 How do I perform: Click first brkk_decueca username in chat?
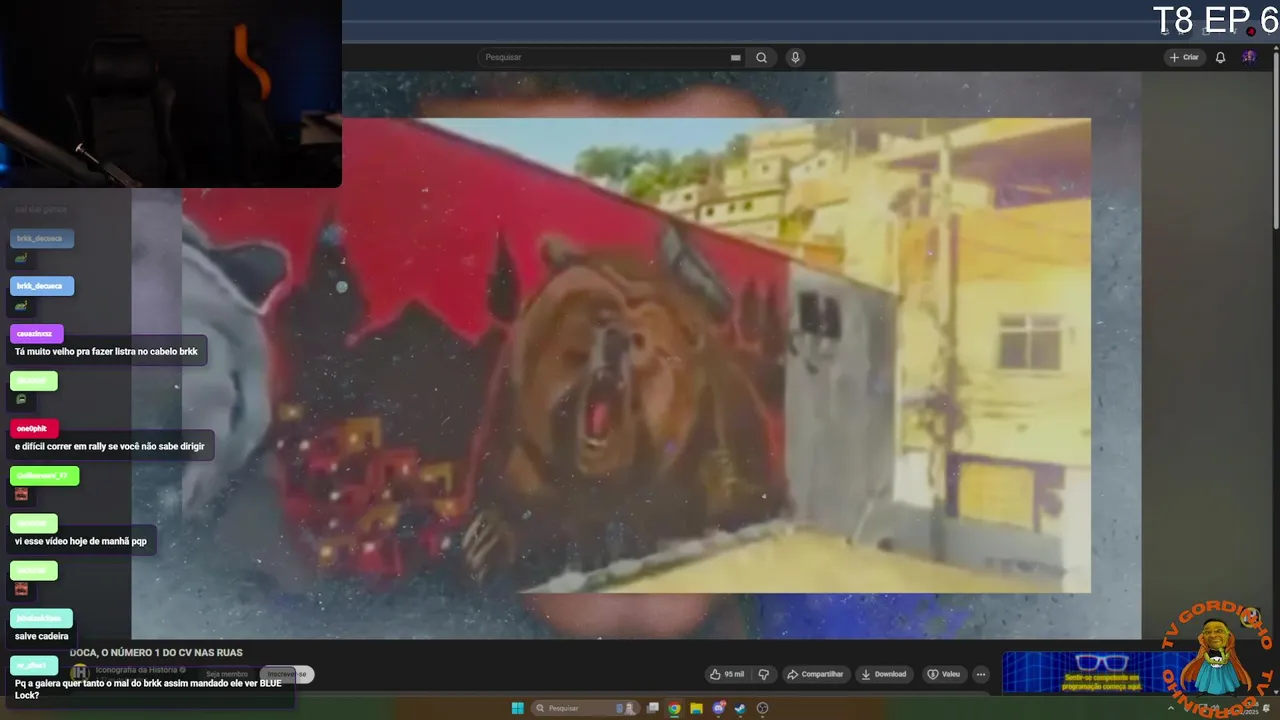coord(40,238)
